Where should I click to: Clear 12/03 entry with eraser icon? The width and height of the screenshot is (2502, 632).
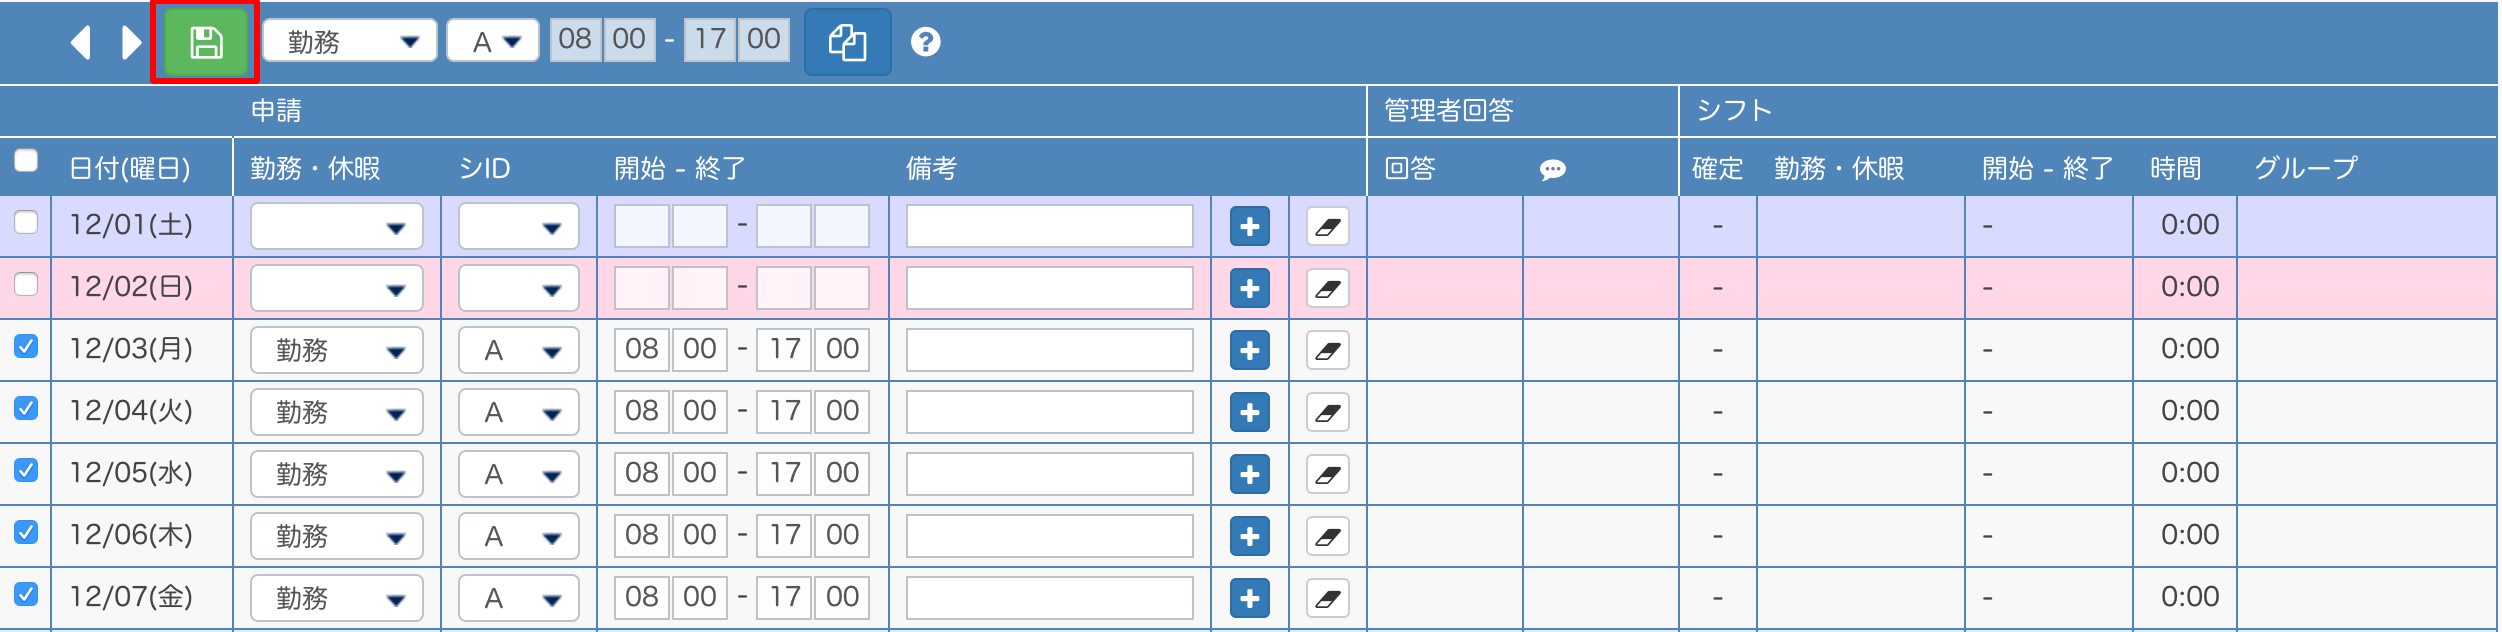pos(1327,350)
